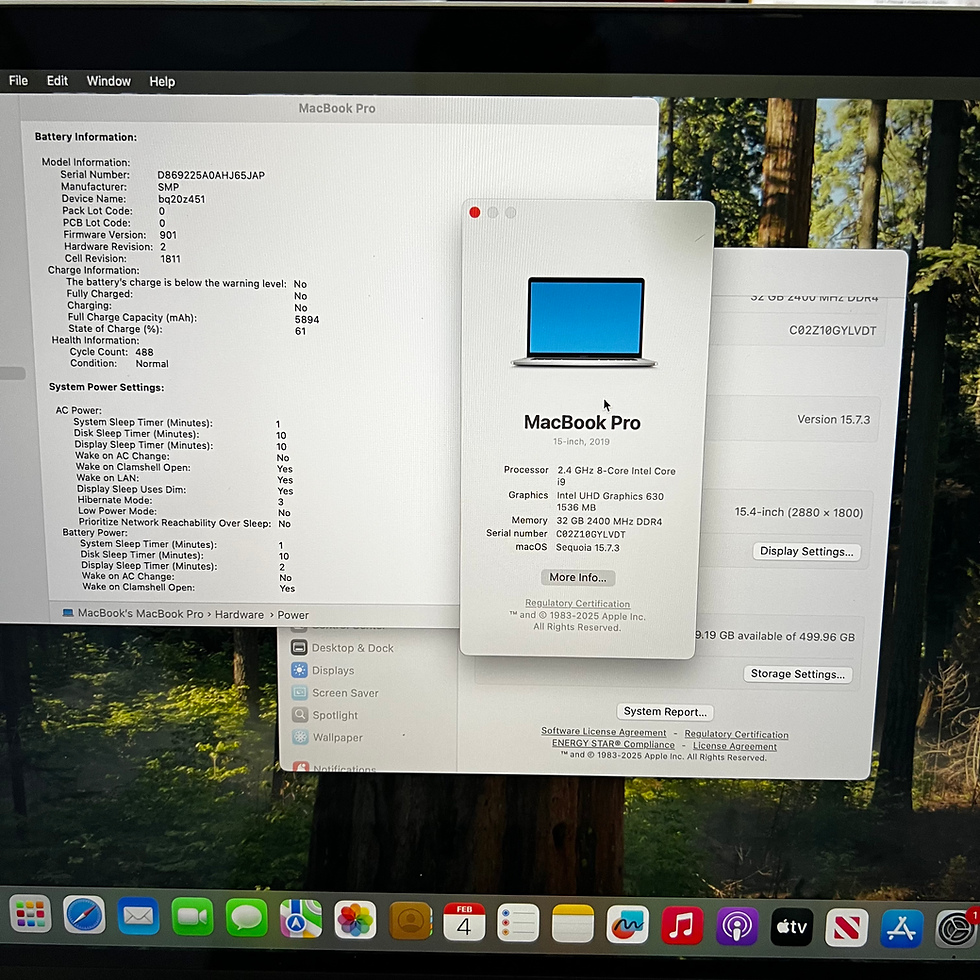Open the ENERGY STAR Compliance link

(x=613, y=744)
